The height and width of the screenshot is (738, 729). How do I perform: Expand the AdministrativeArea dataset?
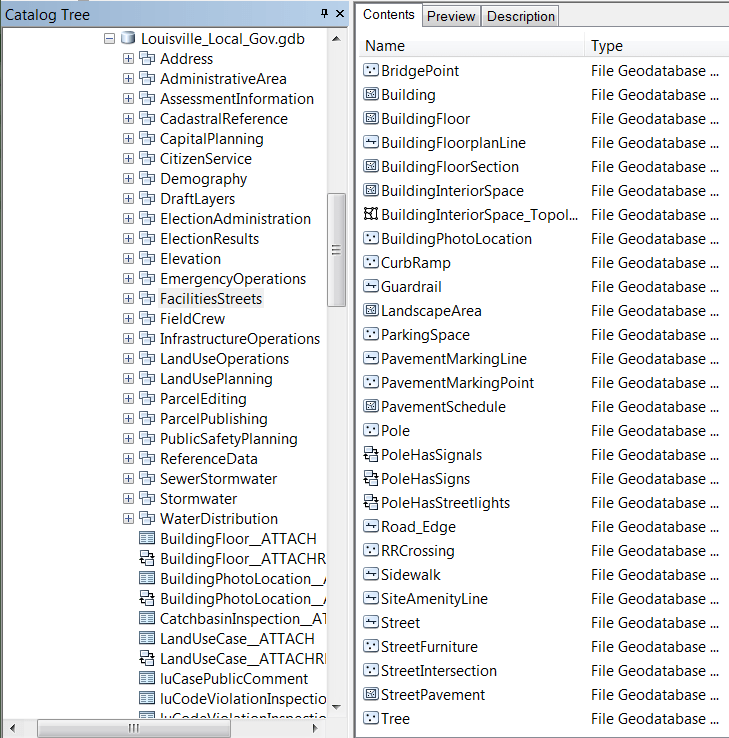click(x=128, y=79)
